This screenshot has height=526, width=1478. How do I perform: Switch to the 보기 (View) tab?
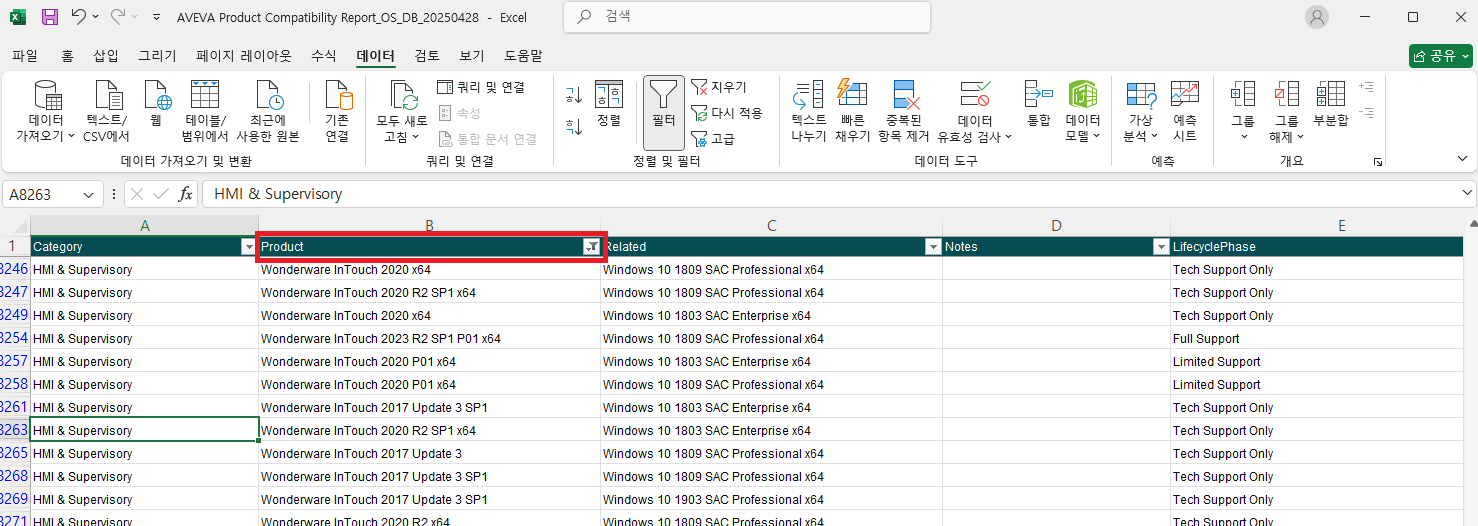click(x=472, y=56)
